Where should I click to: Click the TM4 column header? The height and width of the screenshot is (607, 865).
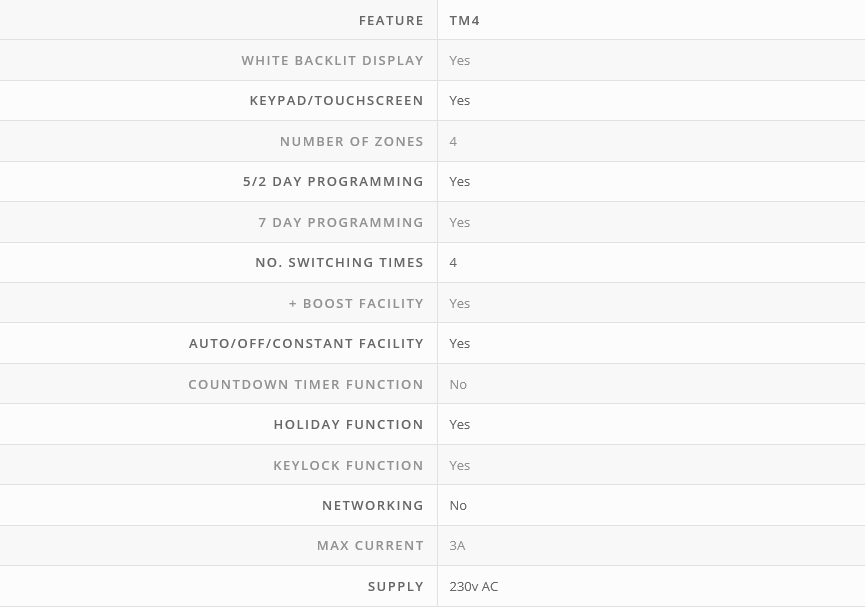pyautogui.click(x=465, y=20)
